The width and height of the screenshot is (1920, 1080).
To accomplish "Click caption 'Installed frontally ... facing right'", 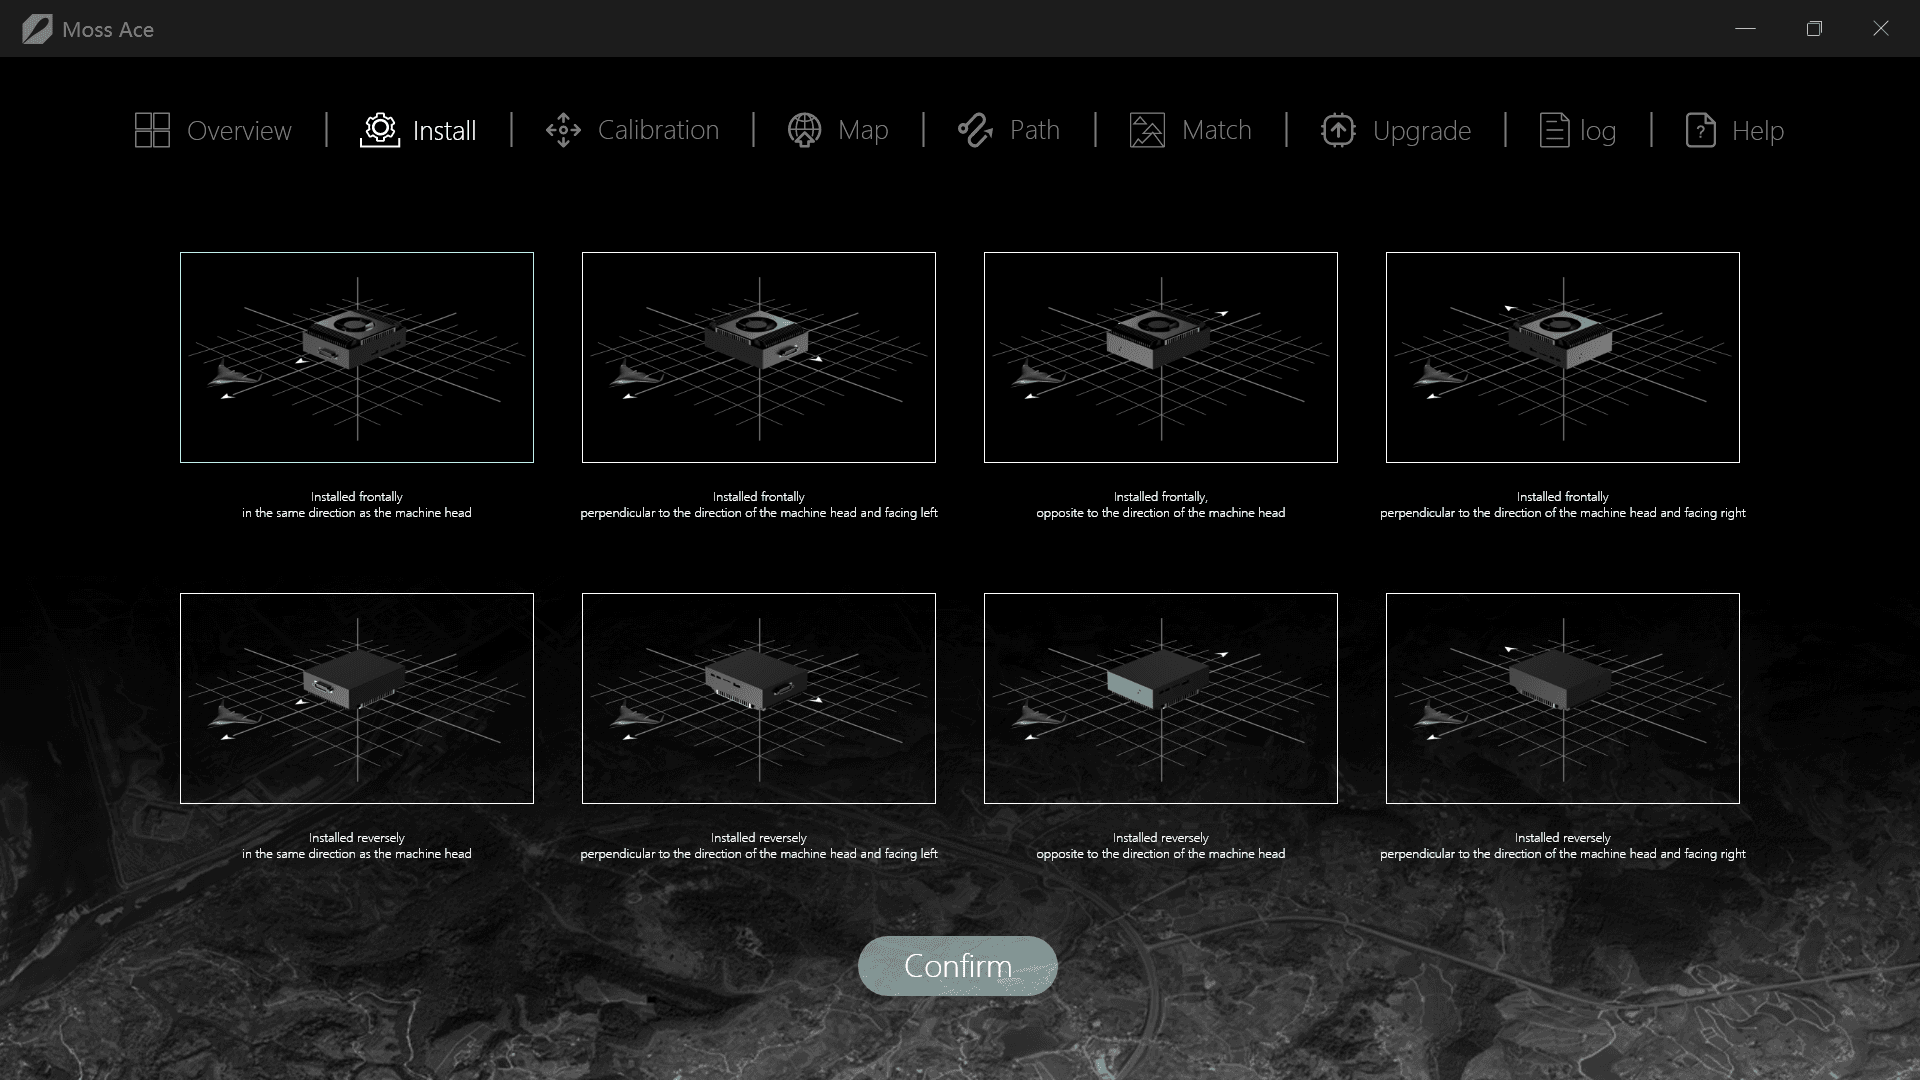I will coord(1563,505).
